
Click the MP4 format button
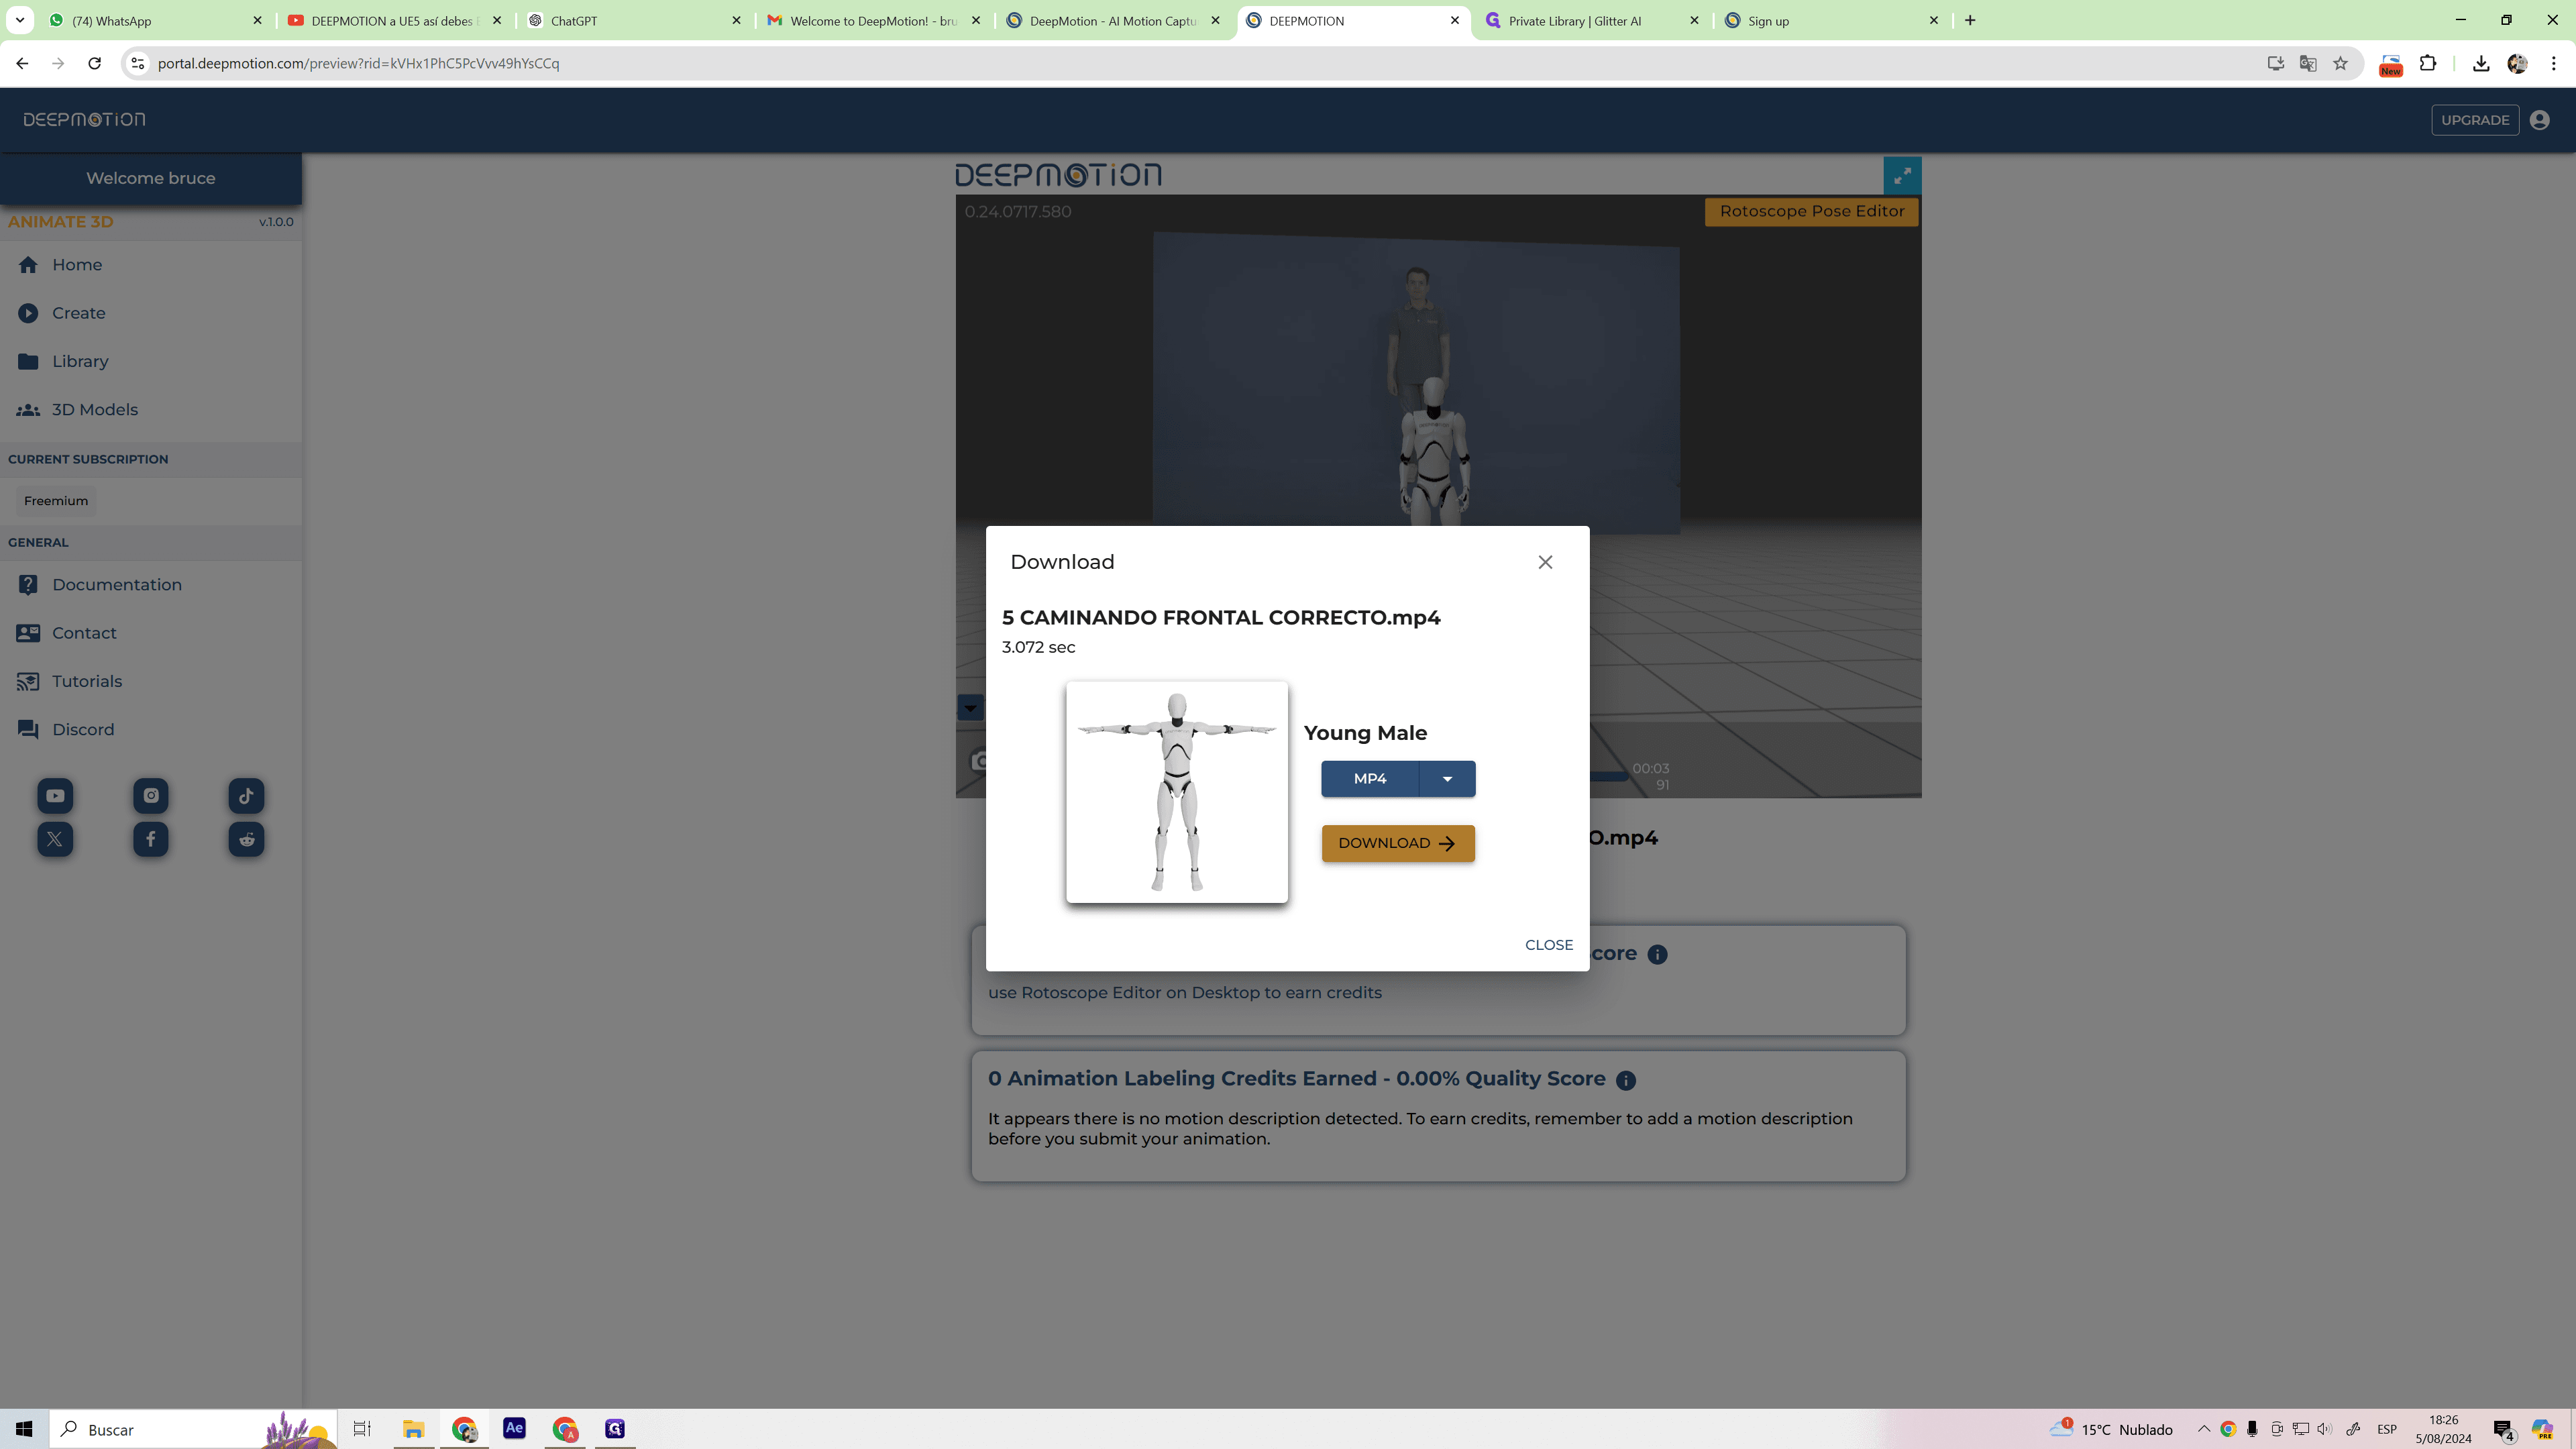(x=1369, y=779)
